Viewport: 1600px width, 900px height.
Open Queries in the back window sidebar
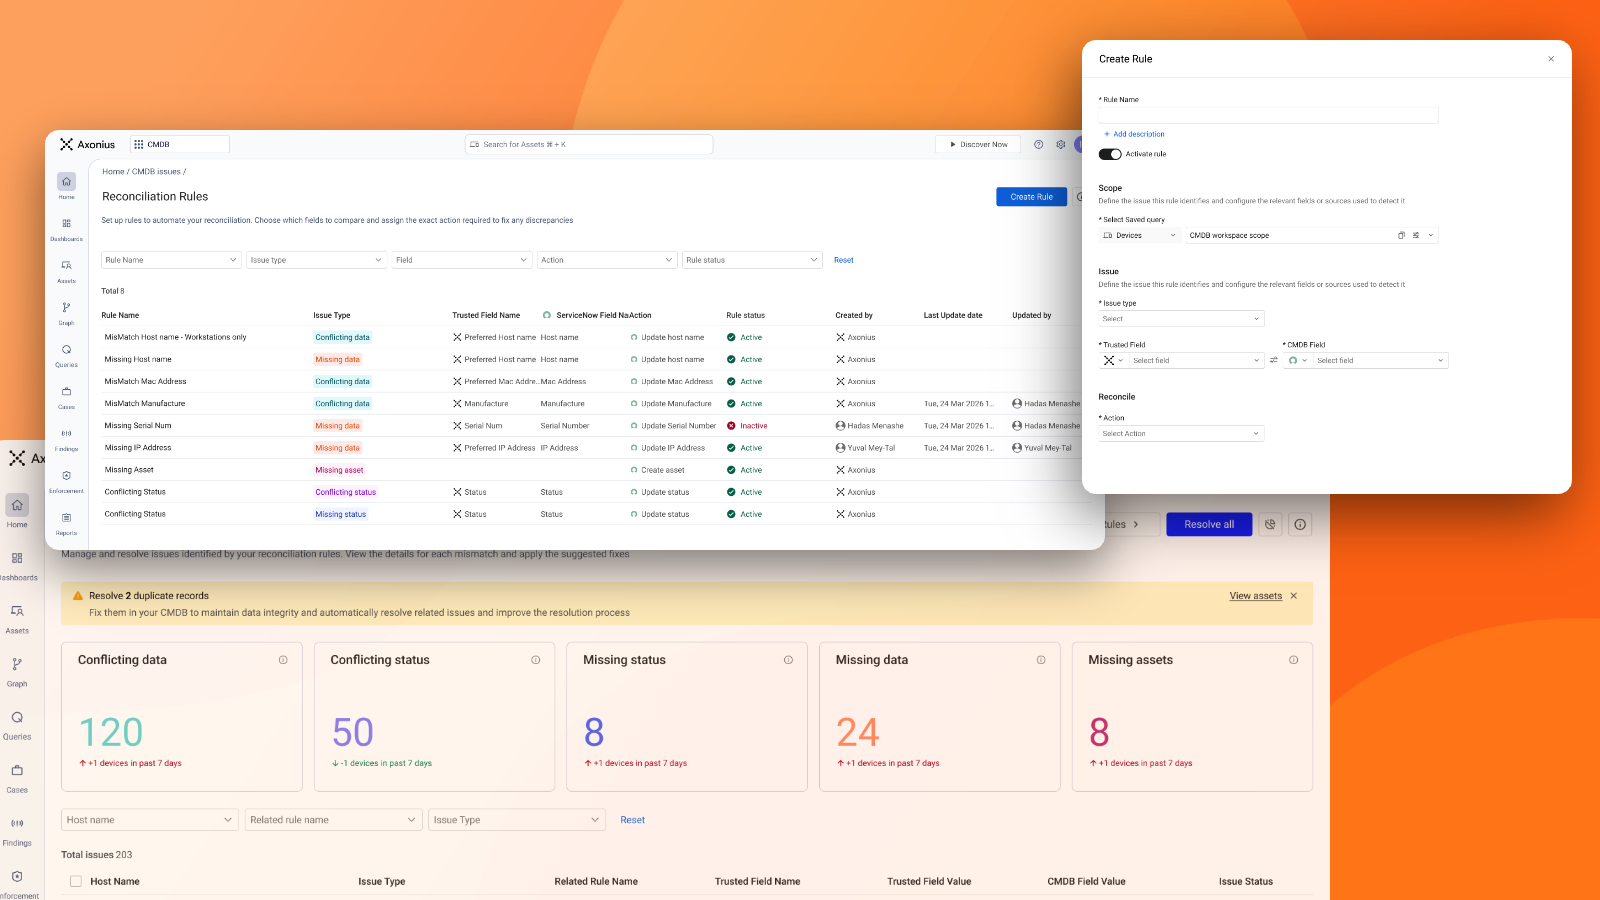tap(17, 725)
